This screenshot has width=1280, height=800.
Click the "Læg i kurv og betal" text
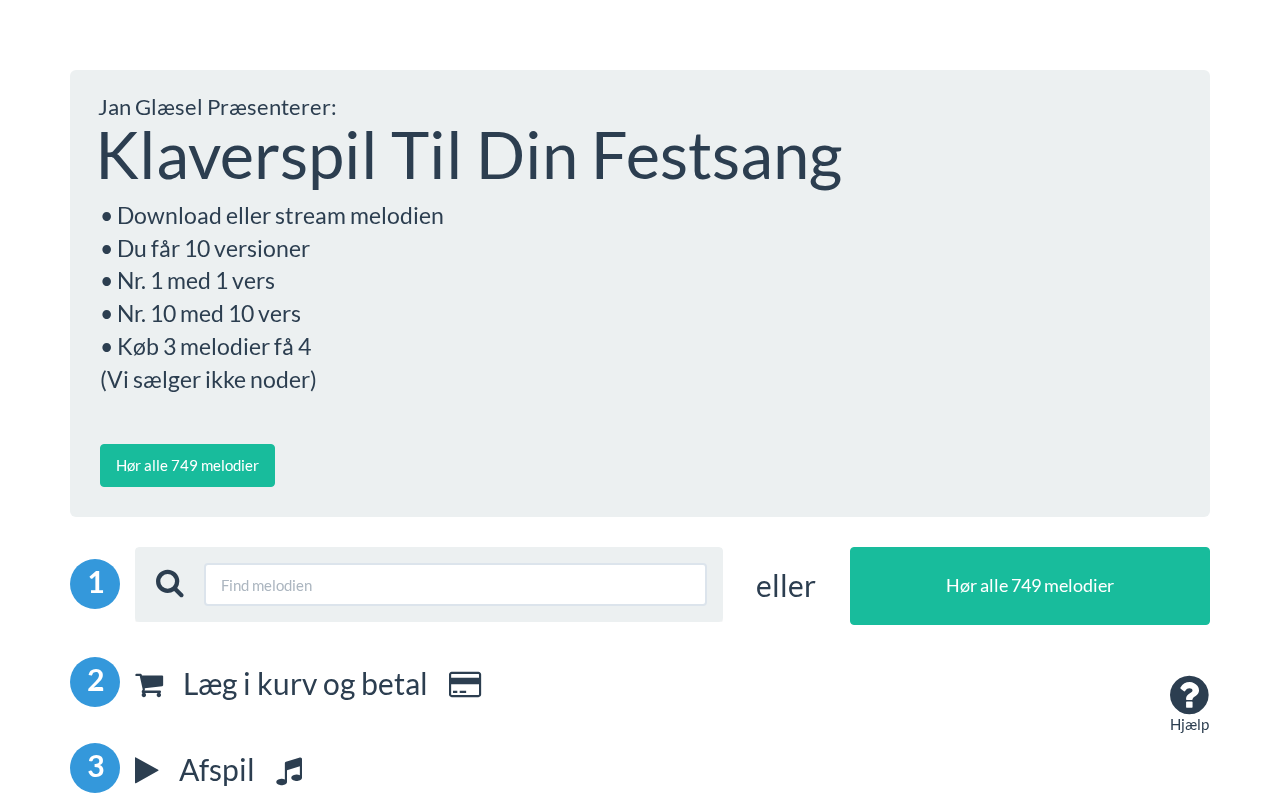pos(305,684)
